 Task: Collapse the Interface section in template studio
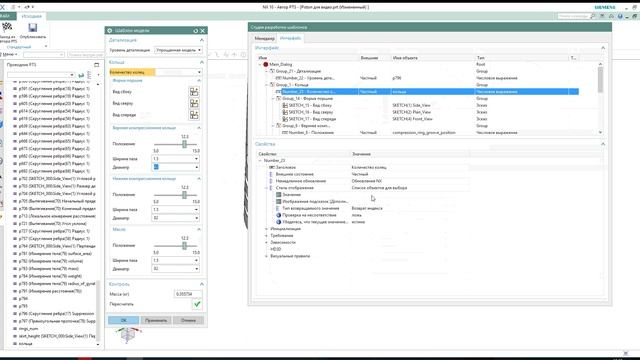click(603, 48)
